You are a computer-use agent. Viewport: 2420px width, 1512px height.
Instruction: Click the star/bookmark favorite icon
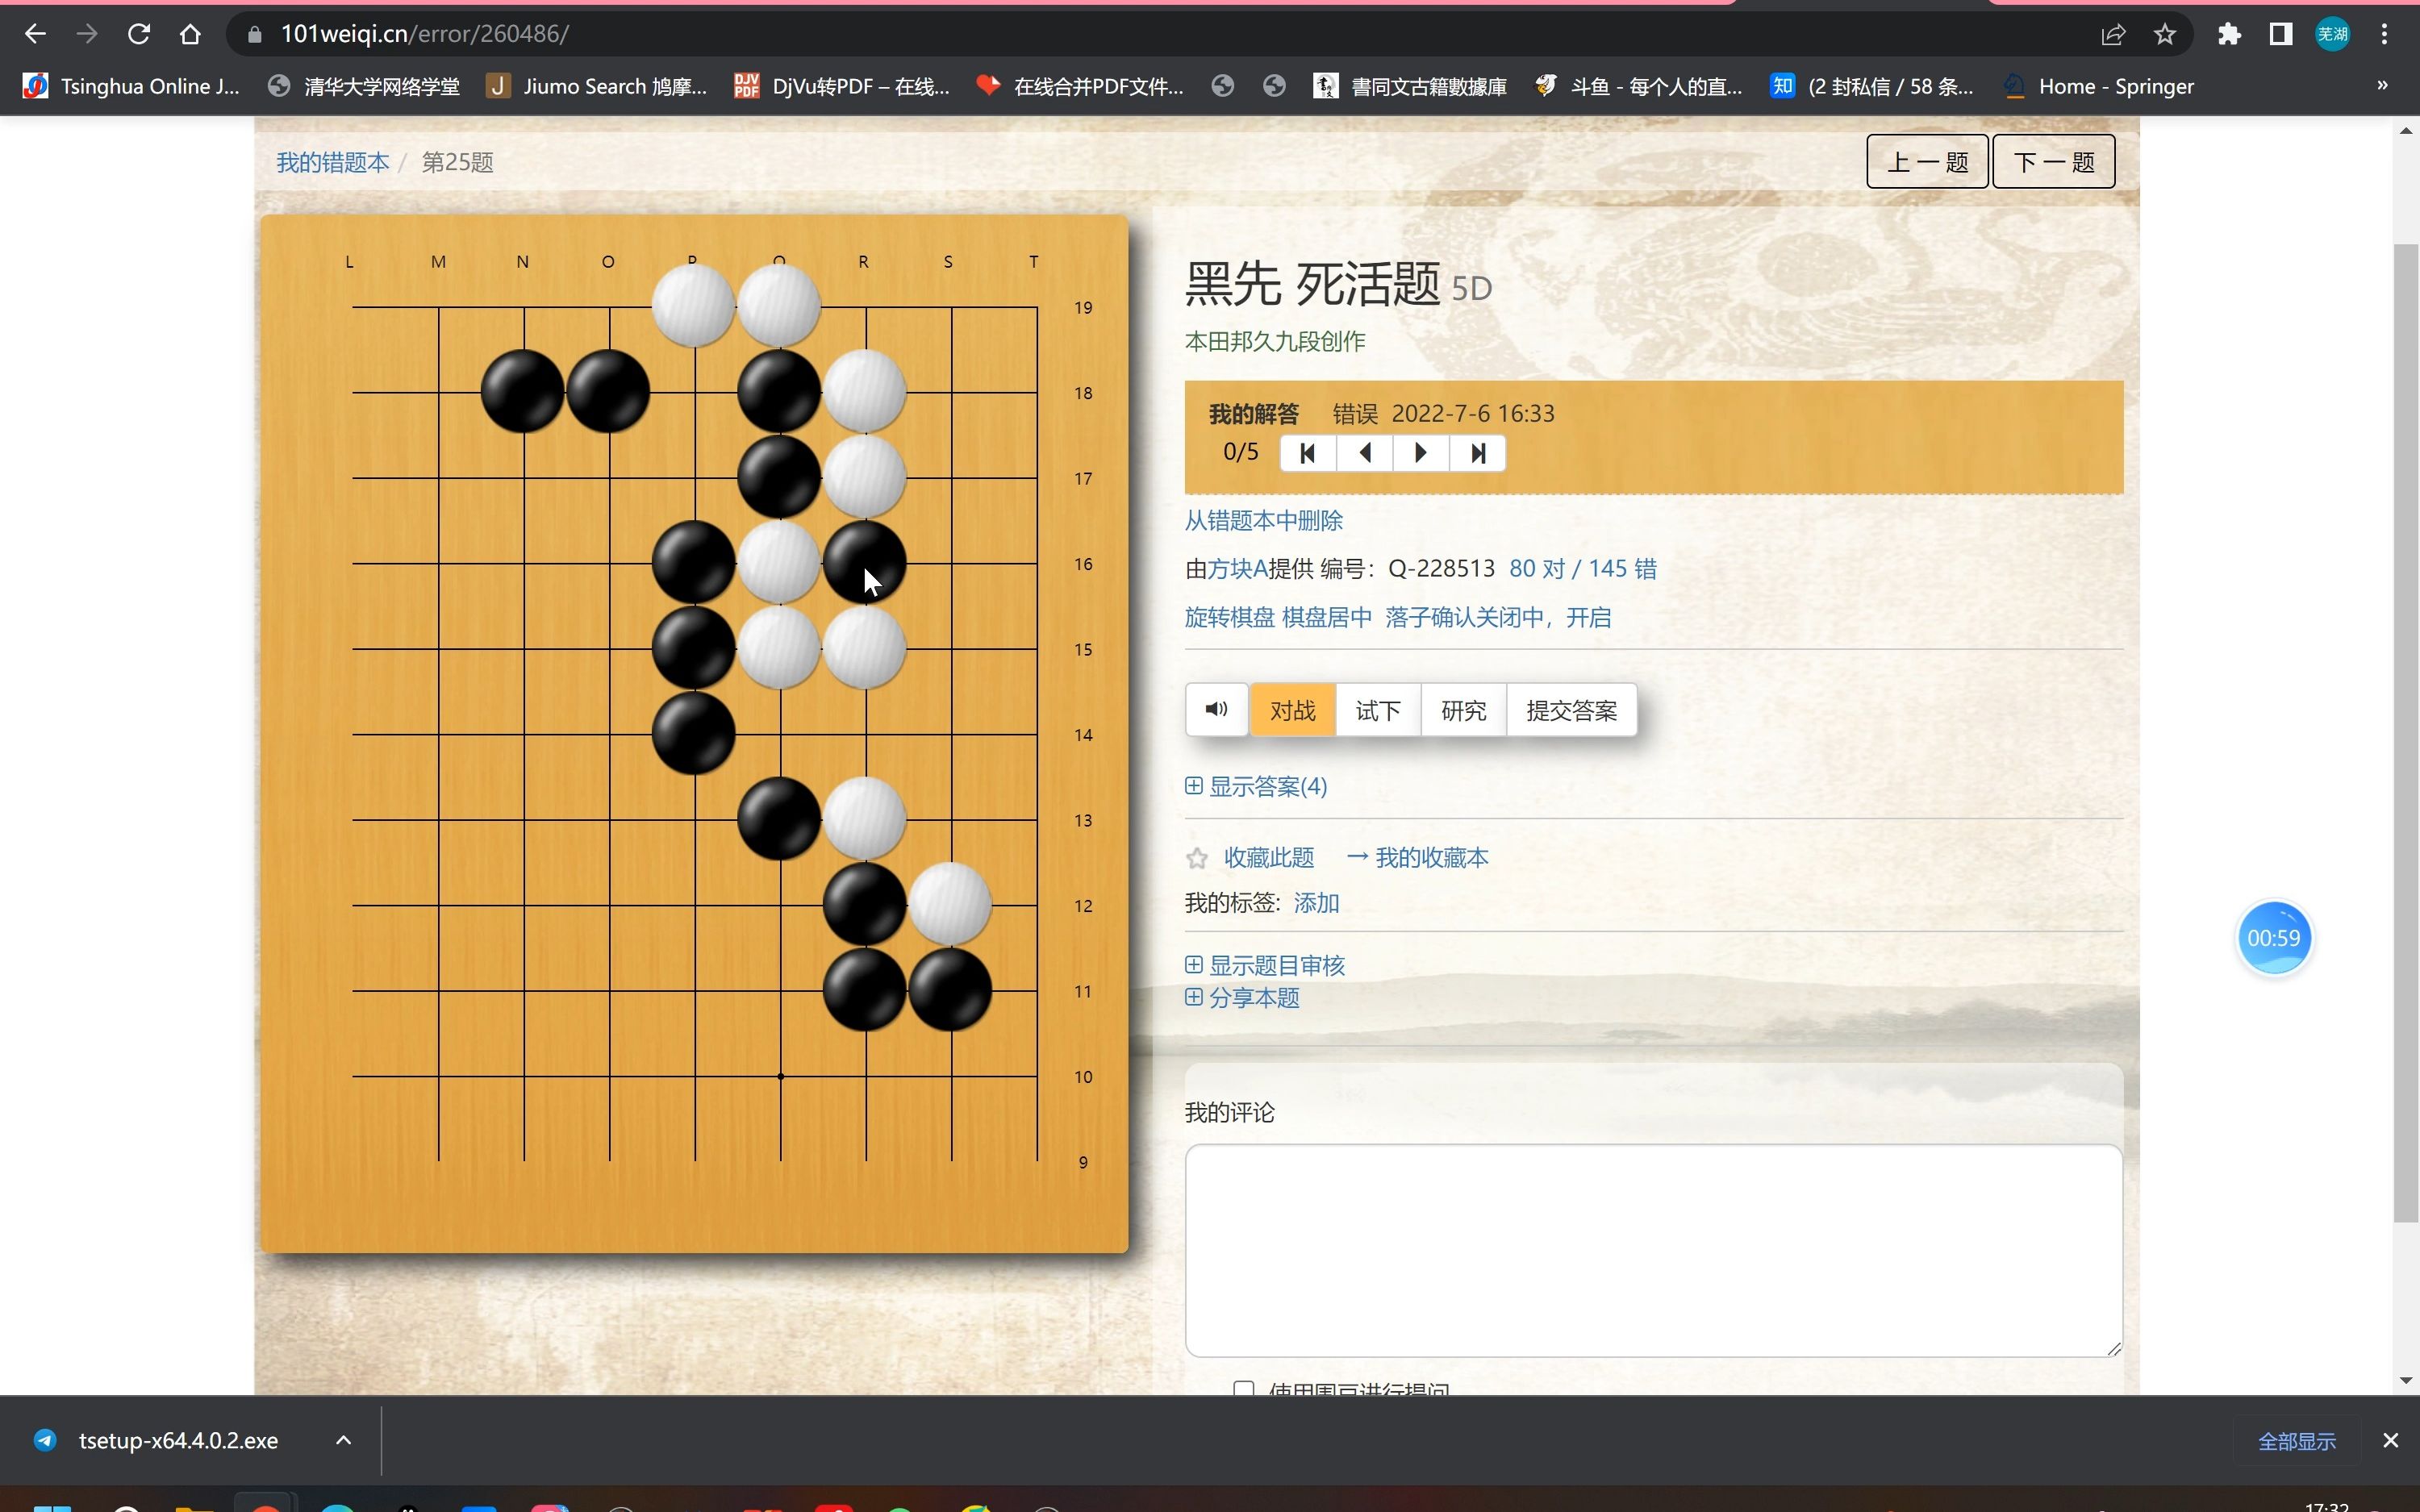click(x=1195, y=857)
